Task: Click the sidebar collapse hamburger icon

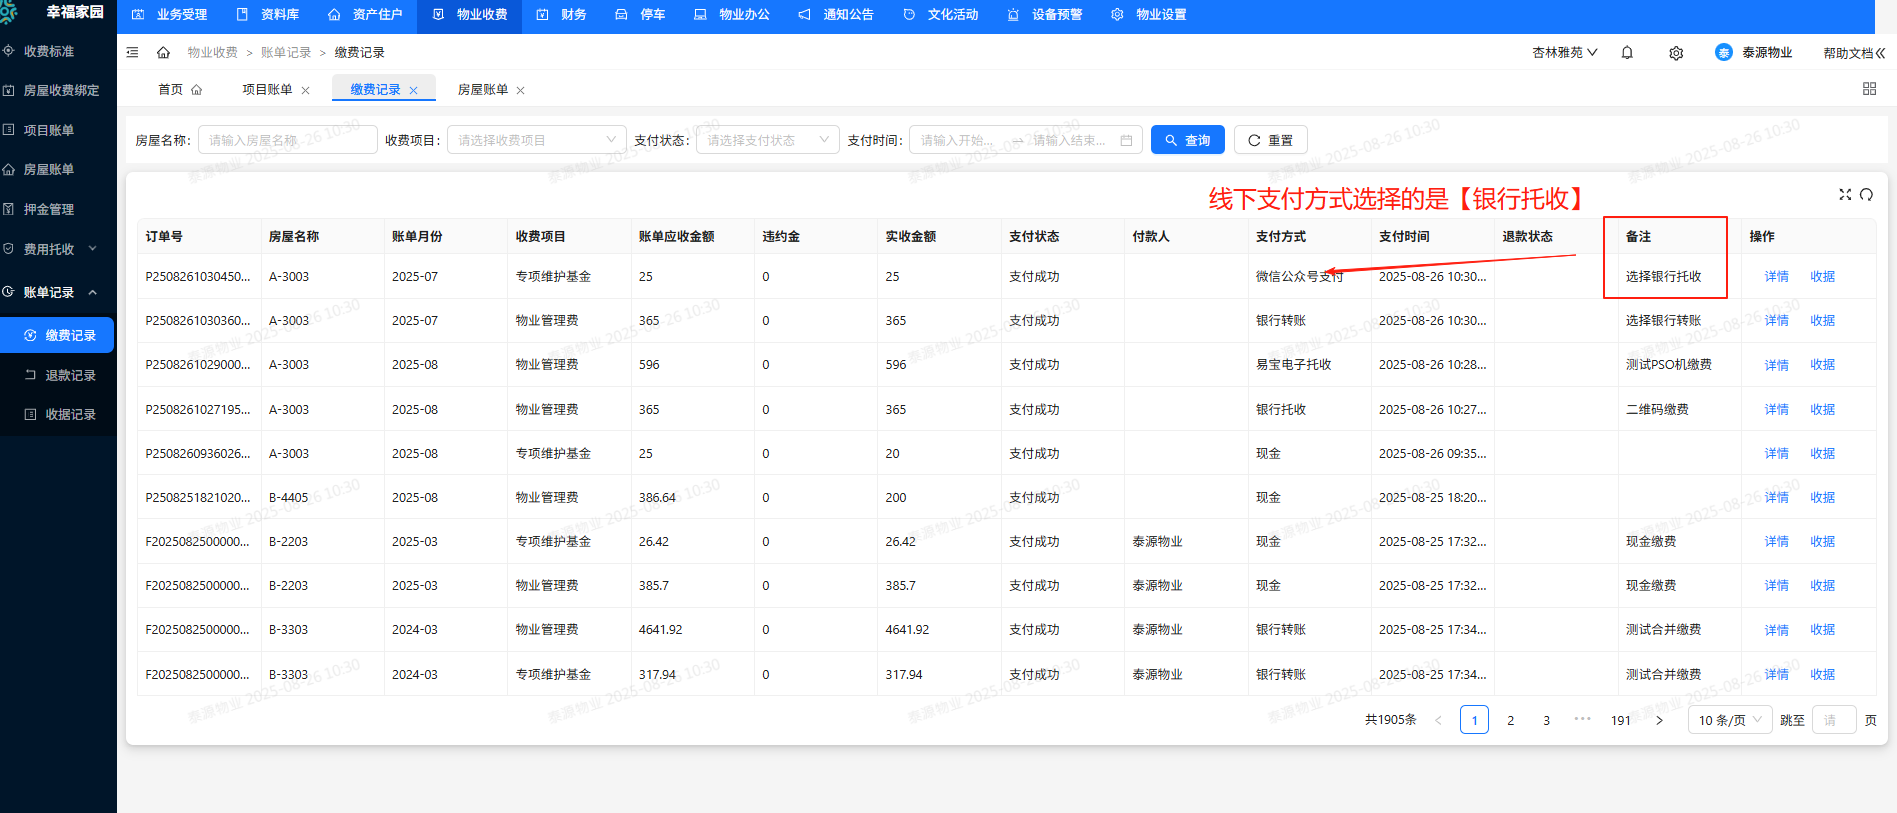Action: point(132,52)
